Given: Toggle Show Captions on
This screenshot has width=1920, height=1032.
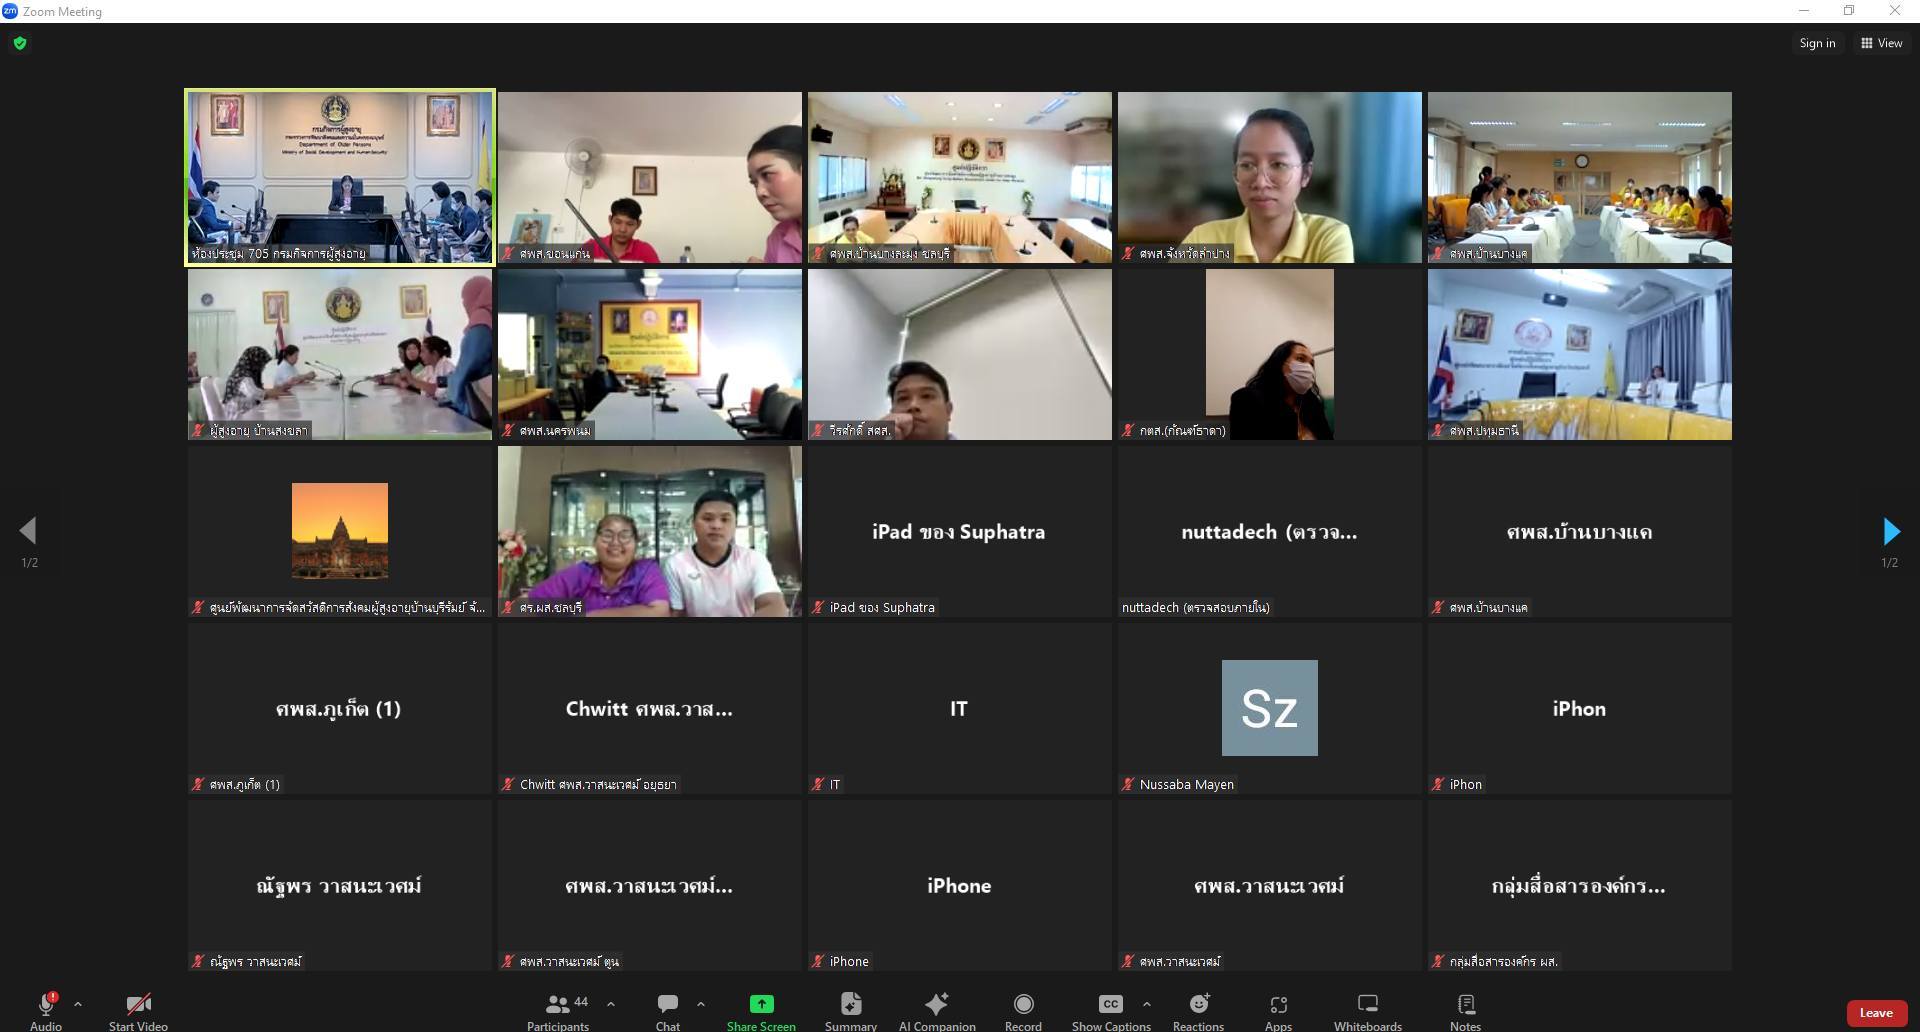Looking at the screenshot, I should tap(1110, 1010).
